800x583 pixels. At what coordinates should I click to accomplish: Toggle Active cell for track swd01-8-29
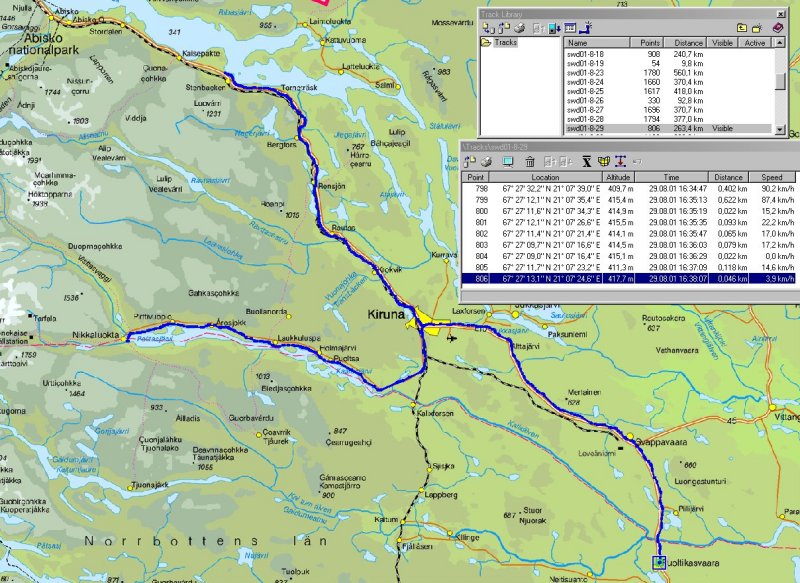[x=755, y=129]
